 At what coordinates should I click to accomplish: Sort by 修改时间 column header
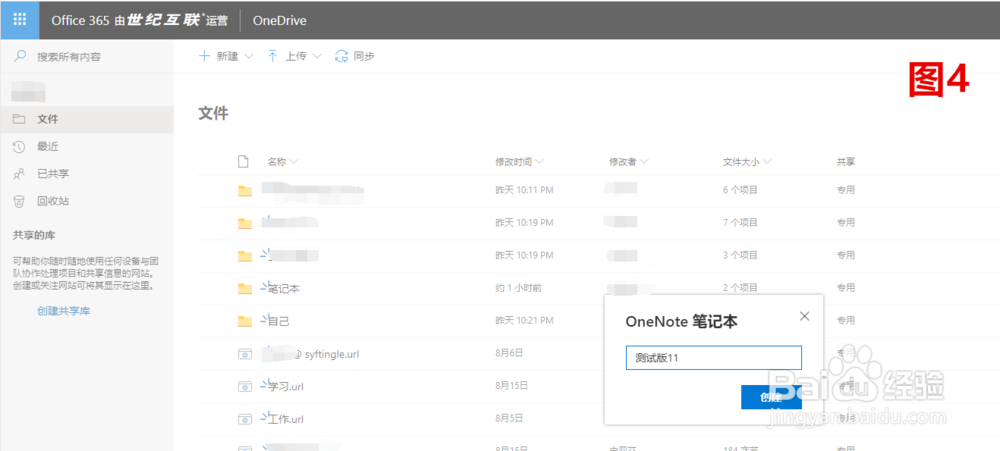point(519,162)
